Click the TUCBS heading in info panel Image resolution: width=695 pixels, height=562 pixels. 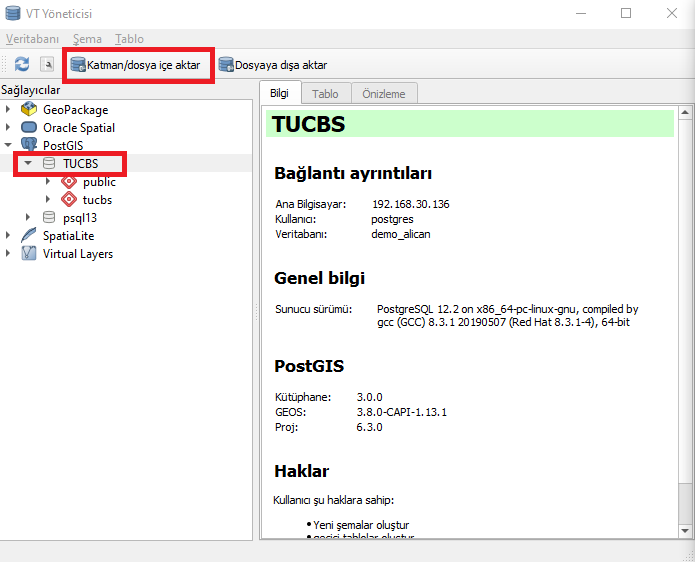click(308, 124)
